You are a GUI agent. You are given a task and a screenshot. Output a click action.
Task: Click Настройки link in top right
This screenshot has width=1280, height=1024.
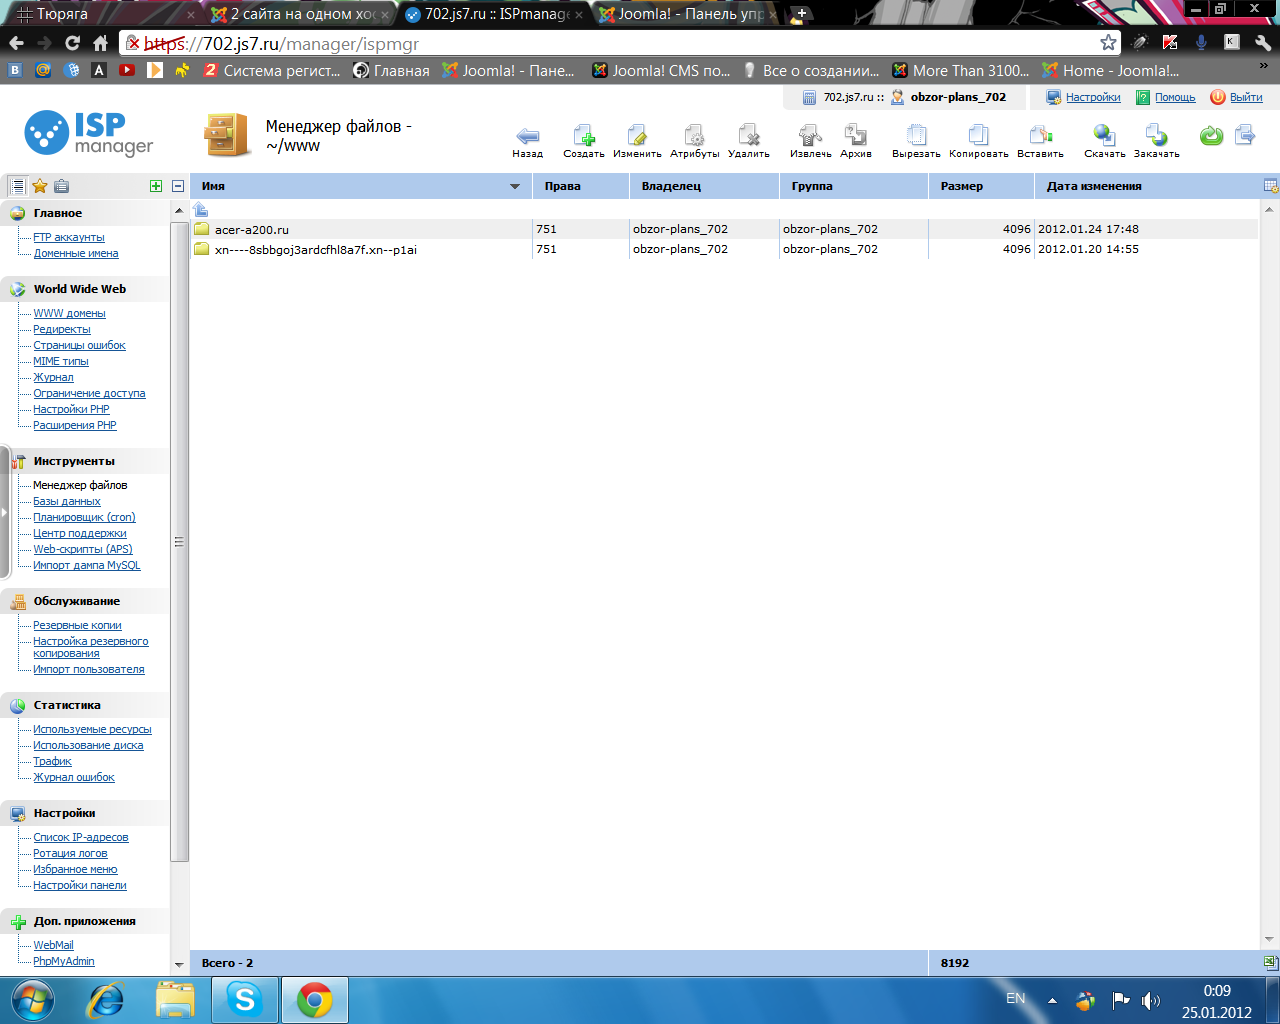1093,97
